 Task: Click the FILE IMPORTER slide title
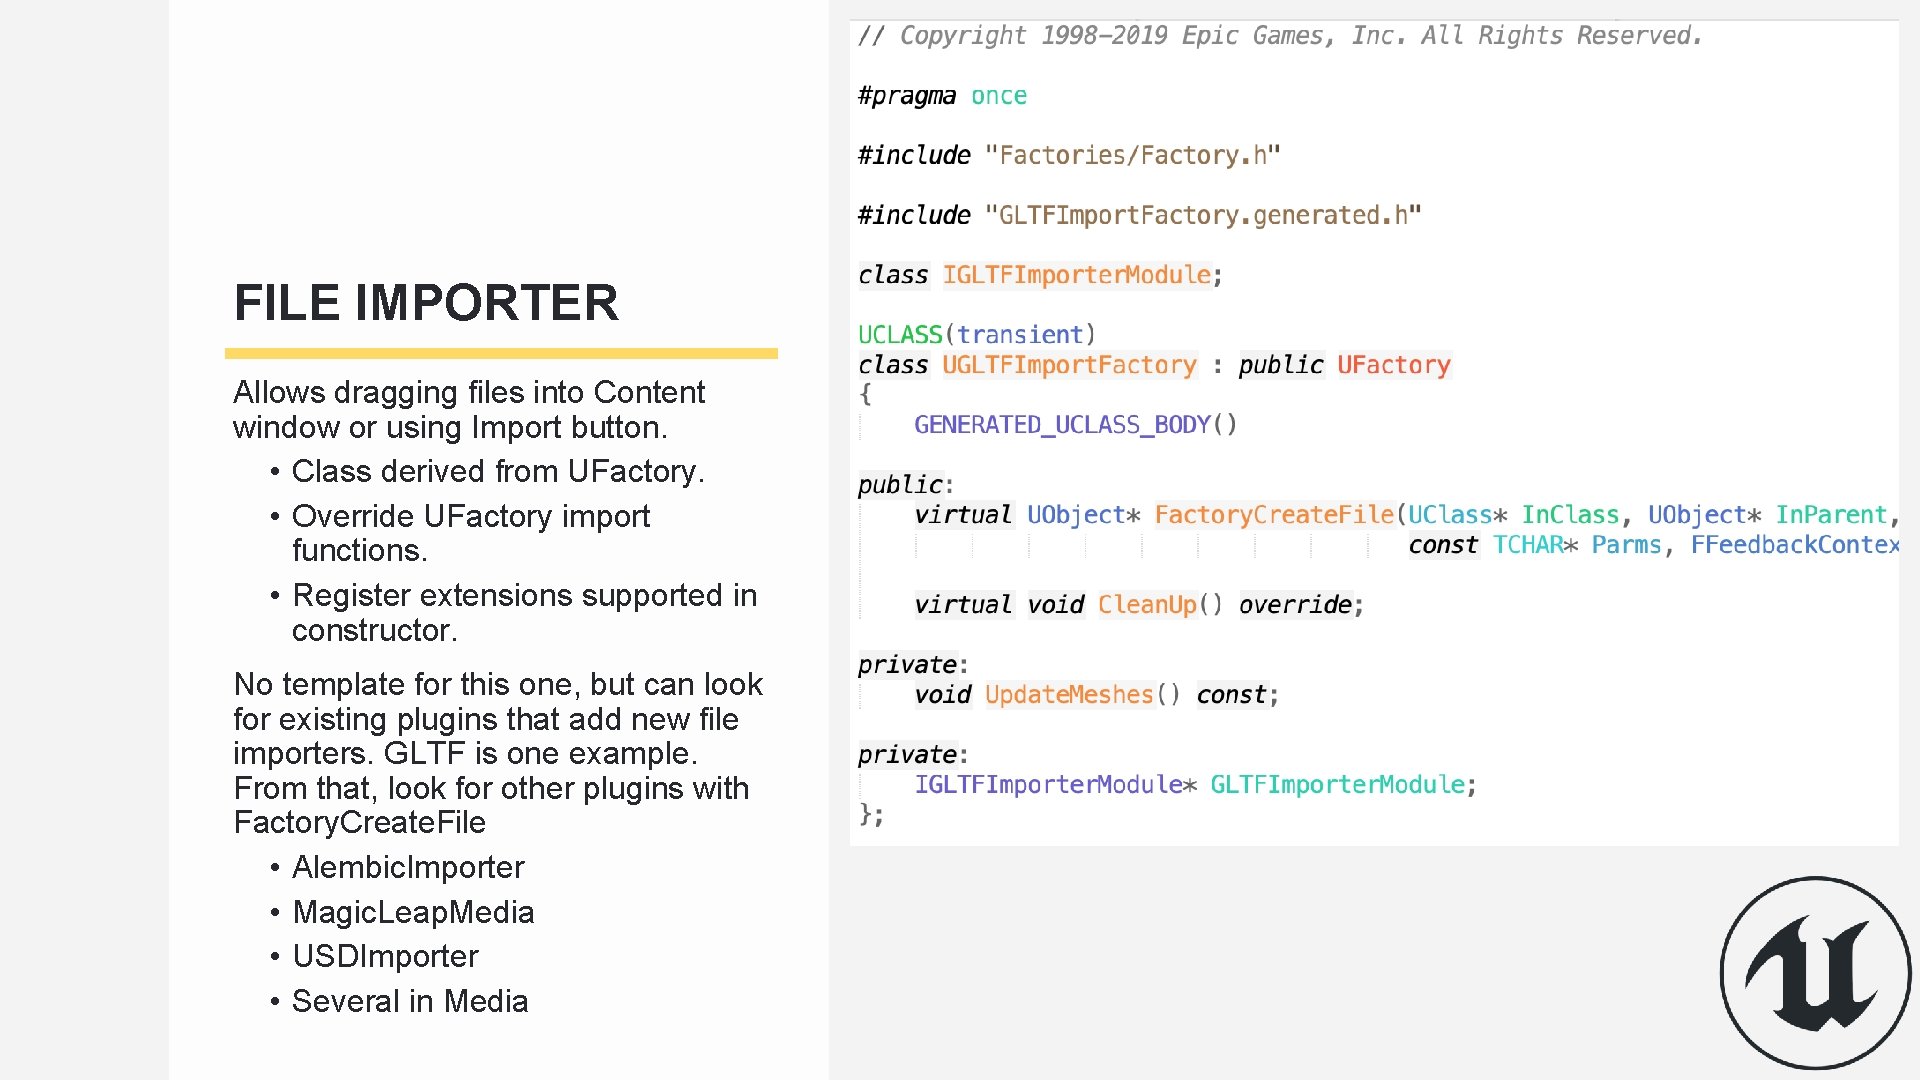tap(426, 302)
